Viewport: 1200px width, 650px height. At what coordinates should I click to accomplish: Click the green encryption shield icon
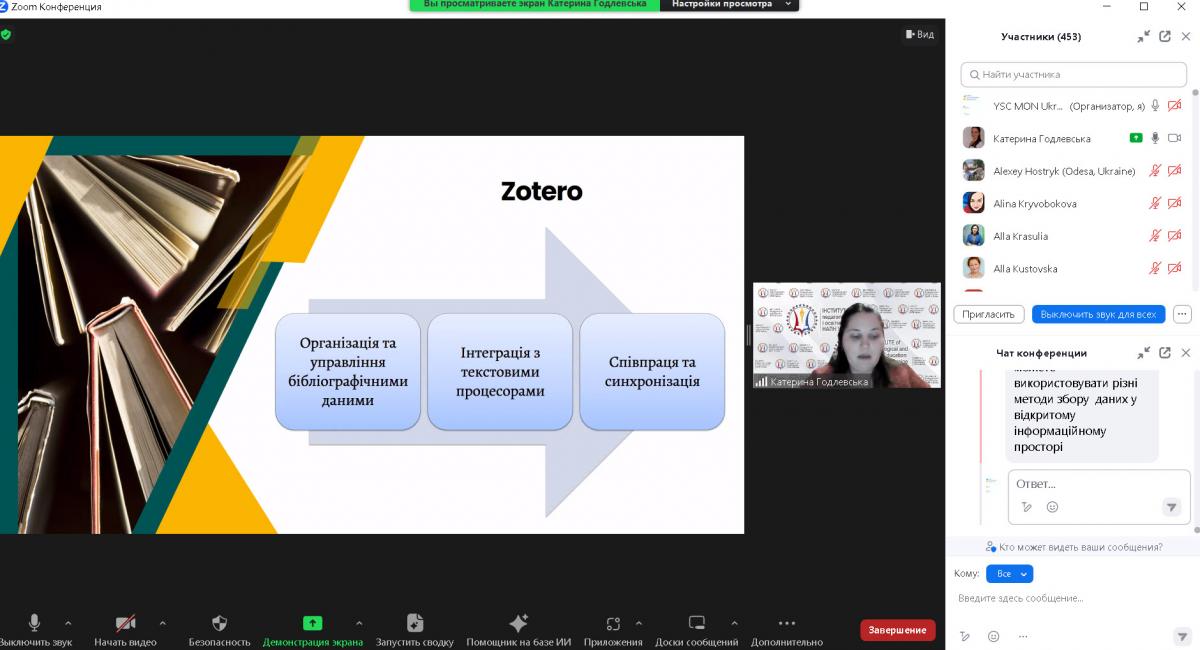pyautogui.click(x=6, y=34)
